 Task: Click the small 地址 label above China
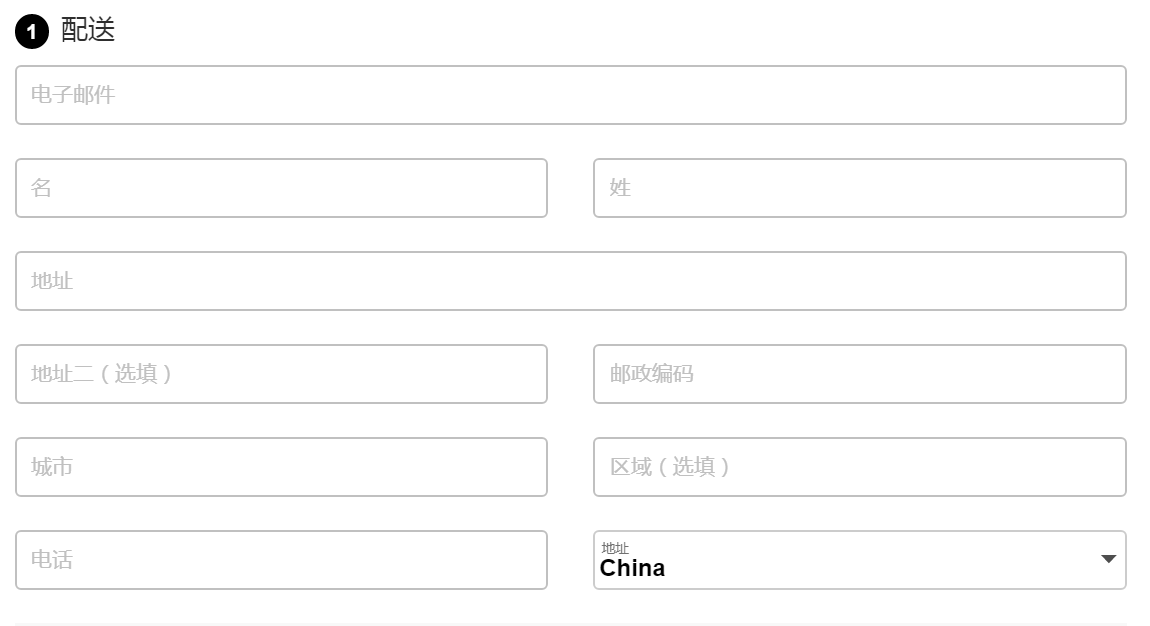pos(615,548)
